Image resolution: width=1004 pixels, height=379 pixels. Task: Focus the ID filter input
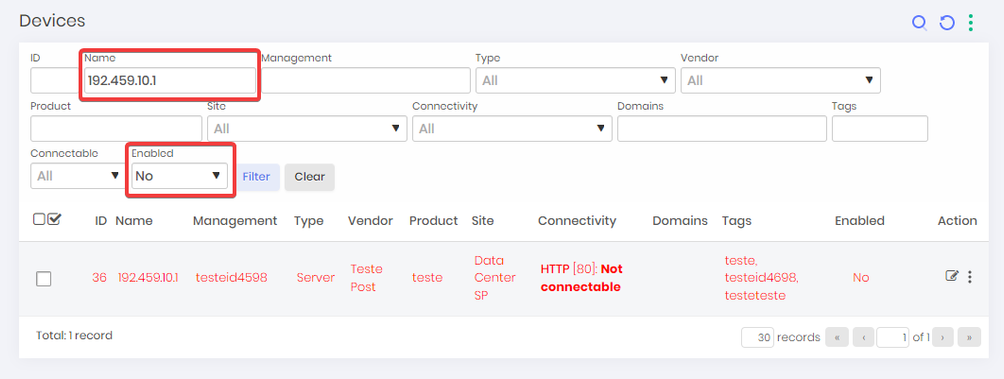[x=56, y=81]
